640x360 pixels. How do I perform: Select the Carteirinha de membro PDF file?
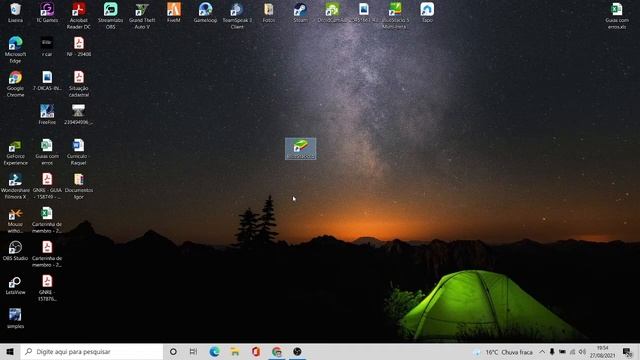click(47, 254)
